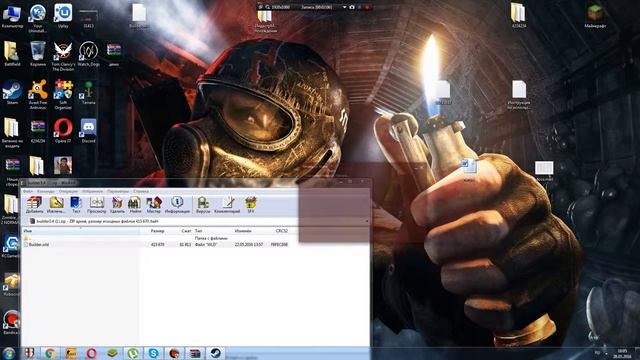Click the camera icon in the recorder bar

click(351, 7)
